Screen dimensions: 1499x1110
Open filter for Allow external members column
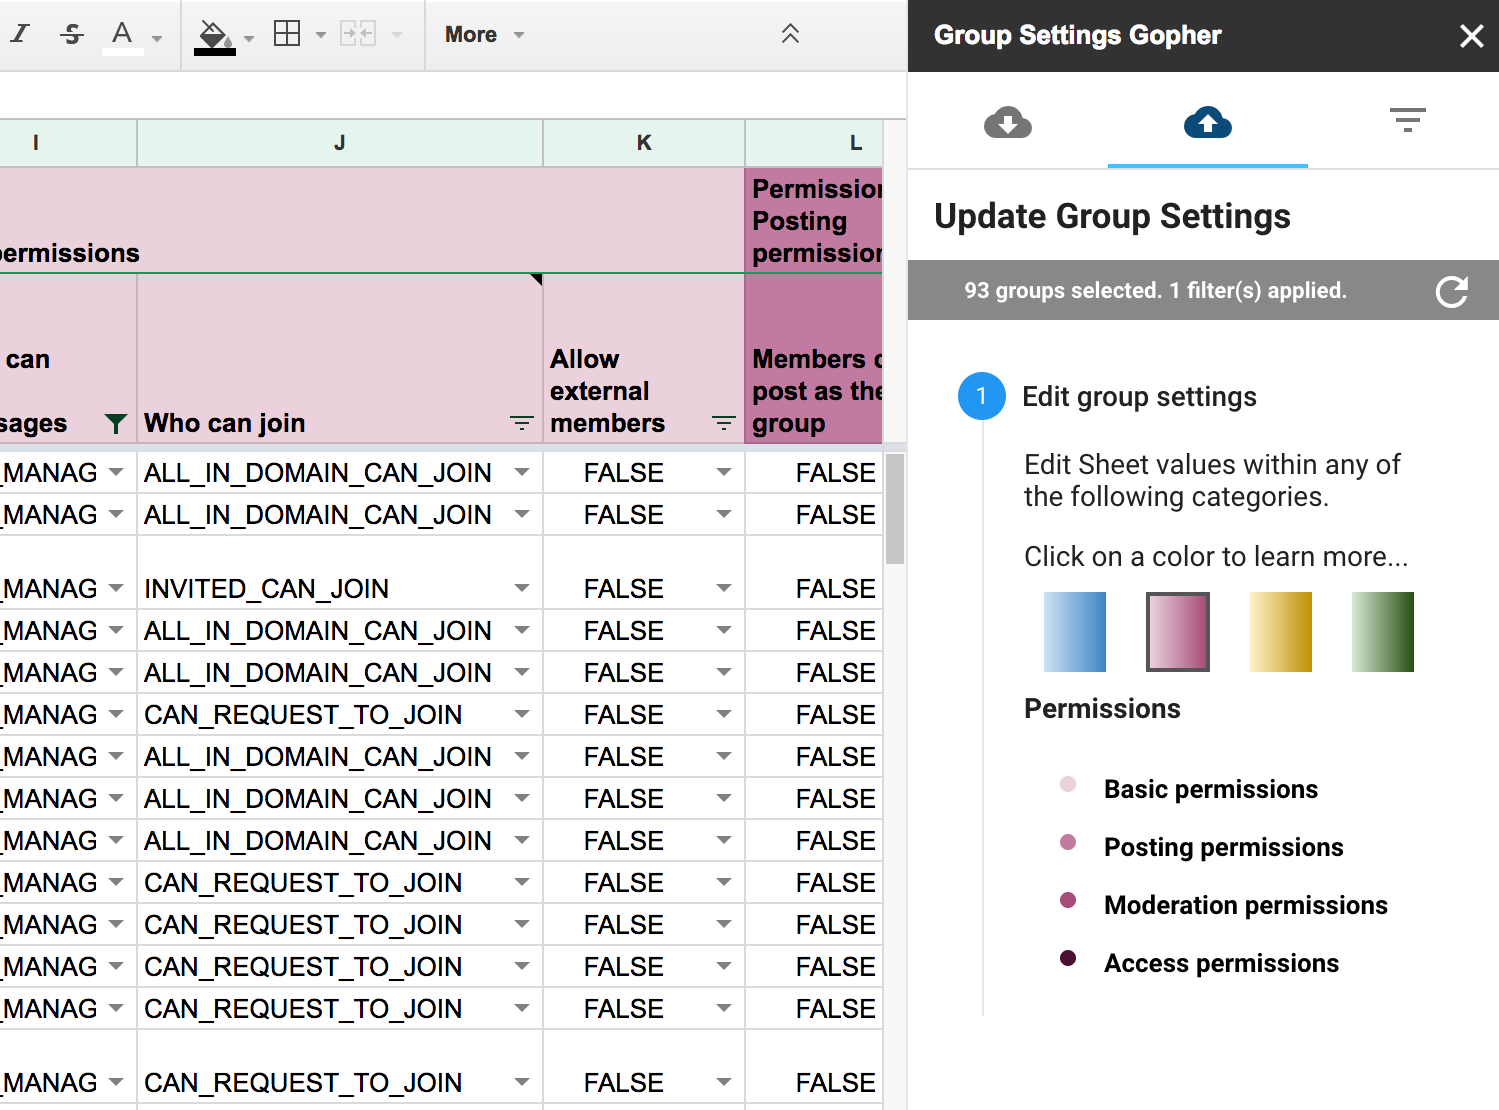(x=723, y=424)
